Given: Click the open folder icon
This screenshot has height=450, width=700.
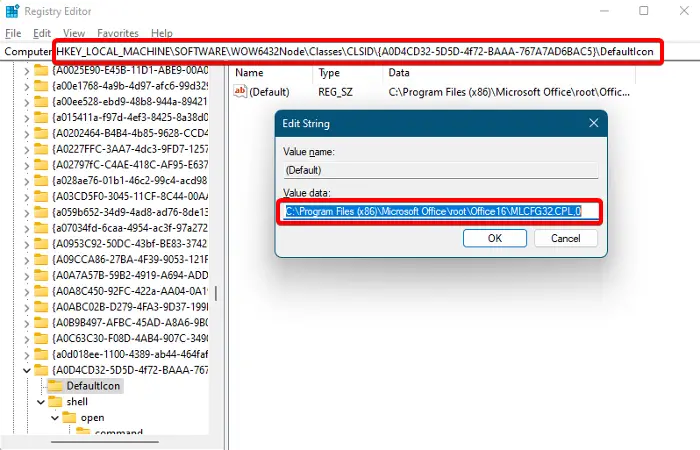Looking at the screenshot, I should pos(70,418).
